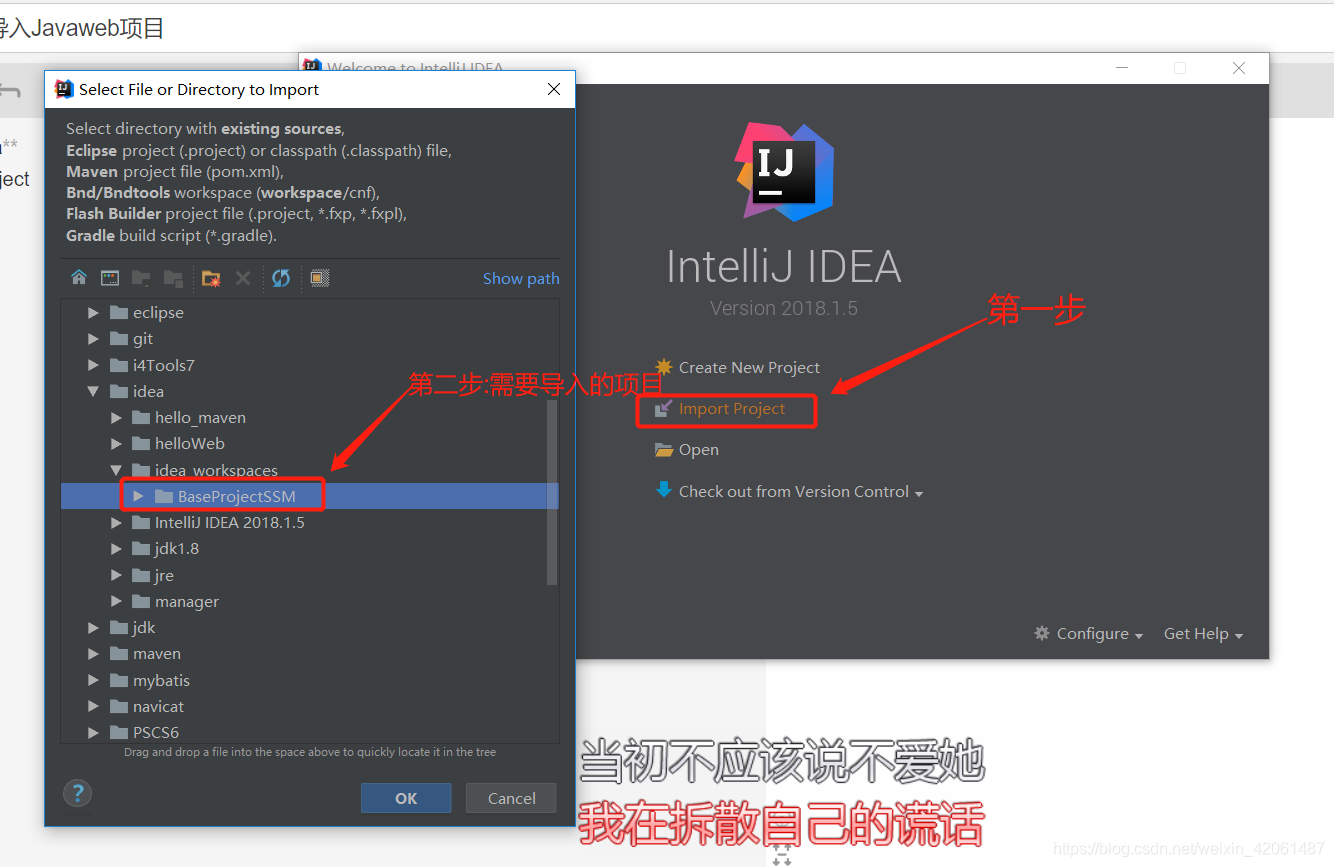Screen dimensions: 1334x867
Task: Expand the BaseProjectSSM folder
Action: (x=138, y=496)
